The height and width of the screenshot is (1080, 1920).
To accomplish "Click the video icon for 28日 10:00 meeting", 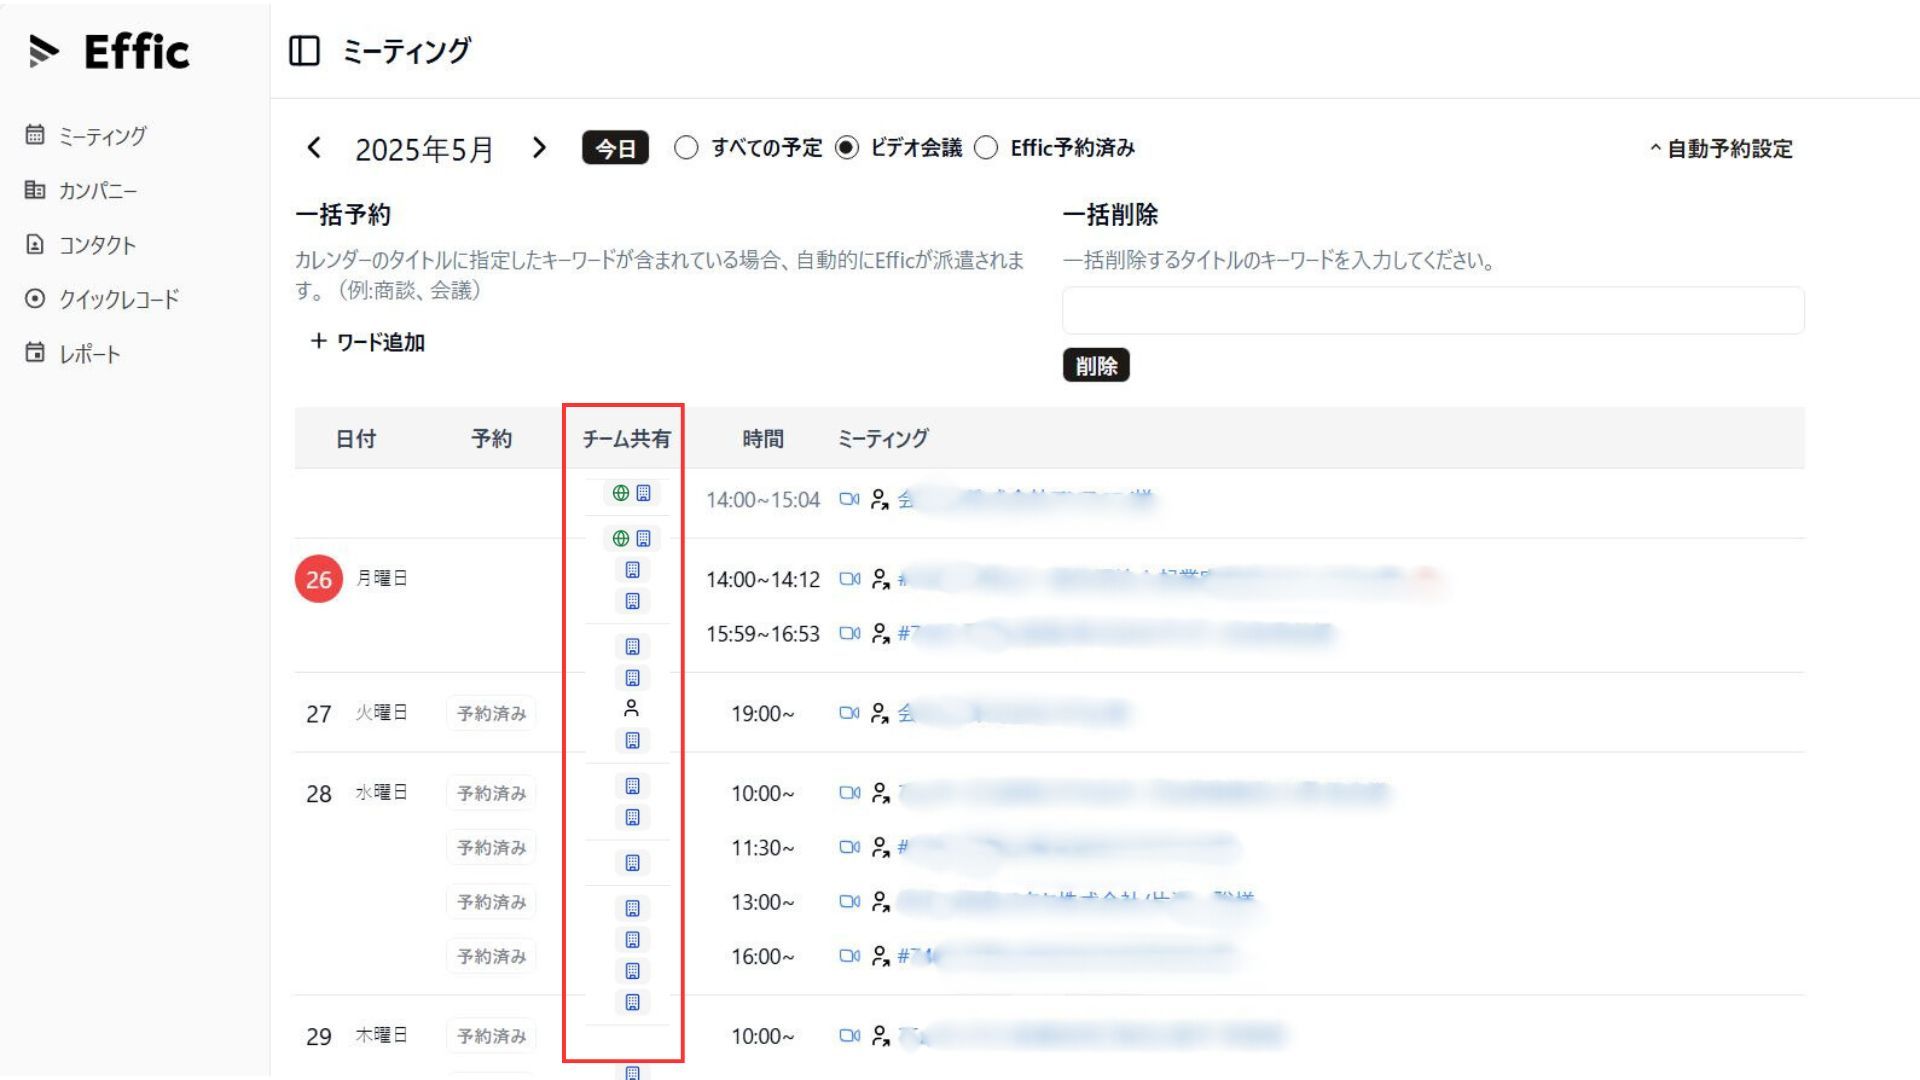I will [x=849, y=793].
